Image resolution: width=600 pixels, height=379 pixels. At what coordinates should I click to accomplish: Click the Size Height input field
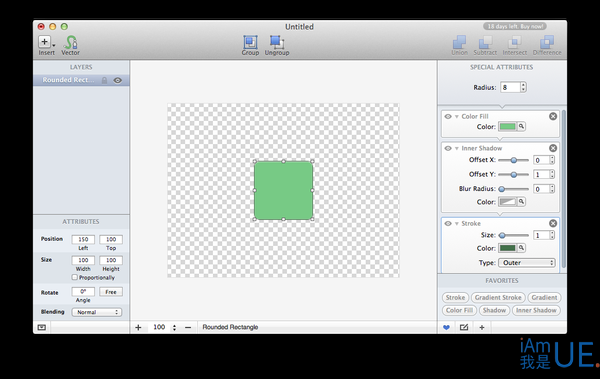click(111, 260)
